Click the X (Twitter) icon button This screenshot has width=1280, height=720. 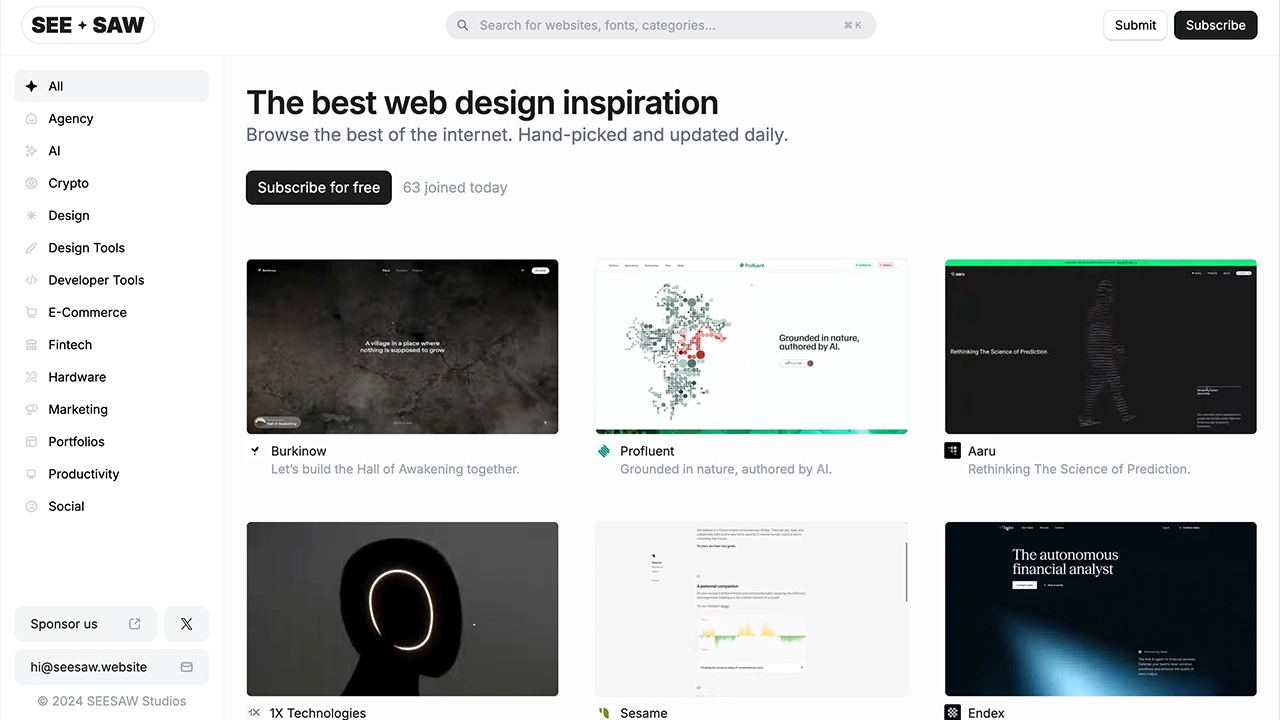tap(186, 624)
